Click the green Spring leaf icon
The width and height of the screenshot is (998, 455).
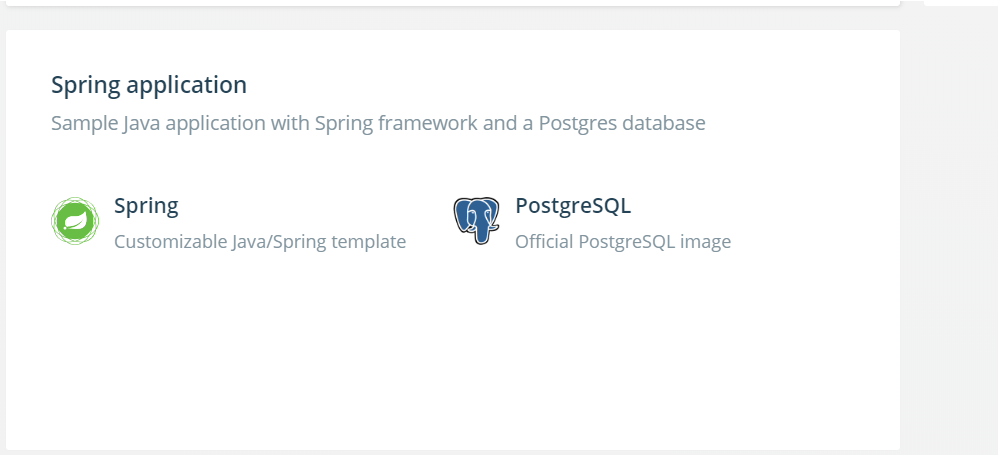75,221
